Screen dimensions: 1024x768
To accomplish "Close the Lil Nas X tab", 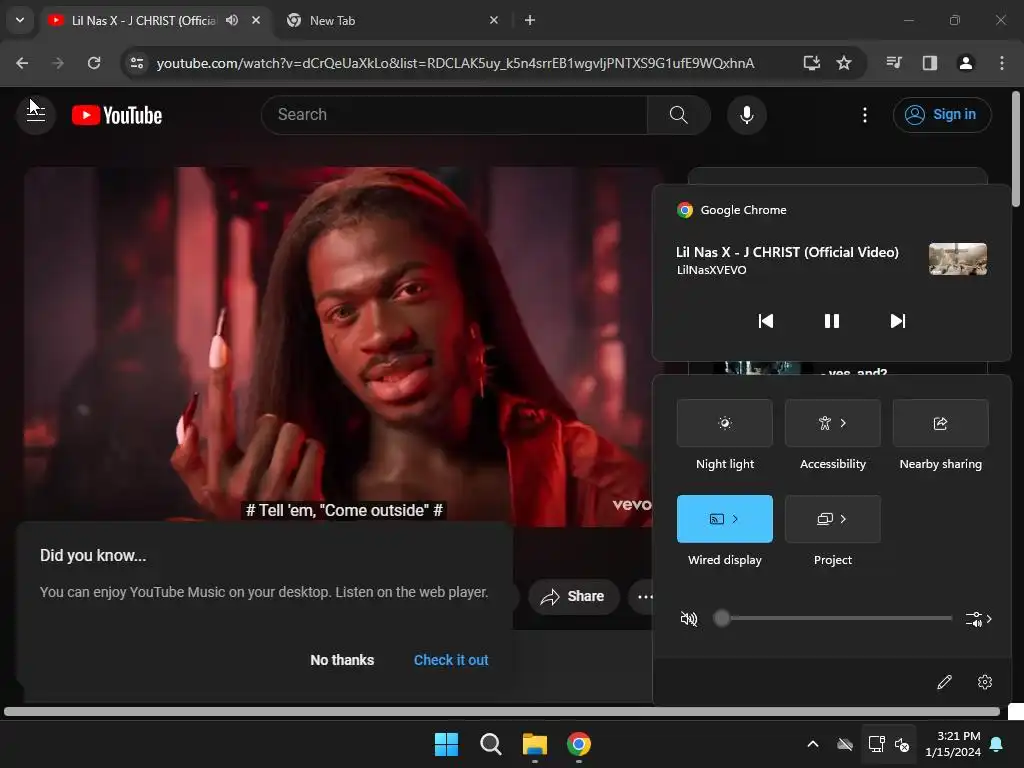I will [256, 20].
